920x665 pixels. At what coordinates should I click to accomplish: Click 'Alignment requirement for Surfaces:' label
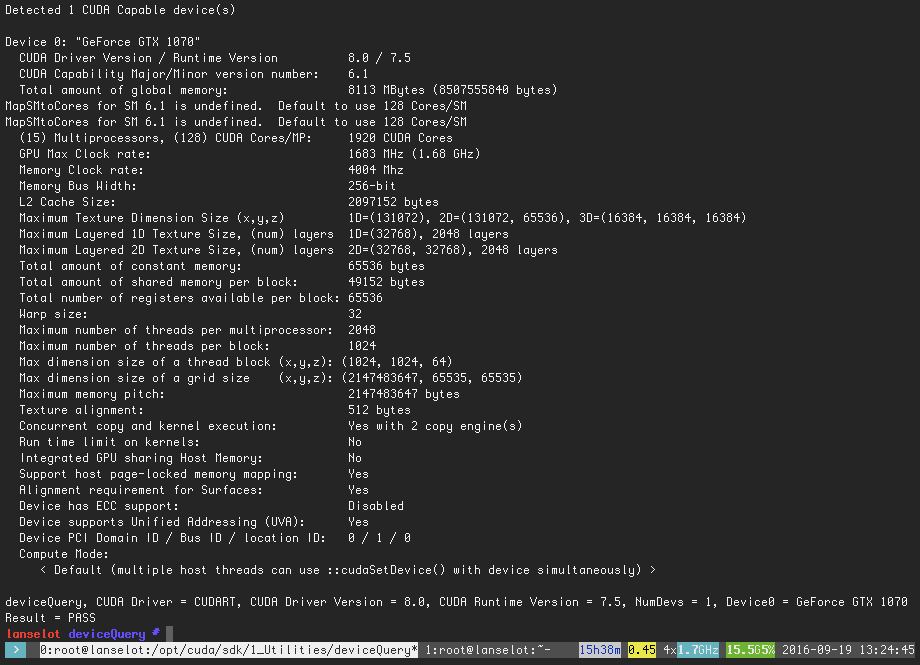(x=141, y=490)
